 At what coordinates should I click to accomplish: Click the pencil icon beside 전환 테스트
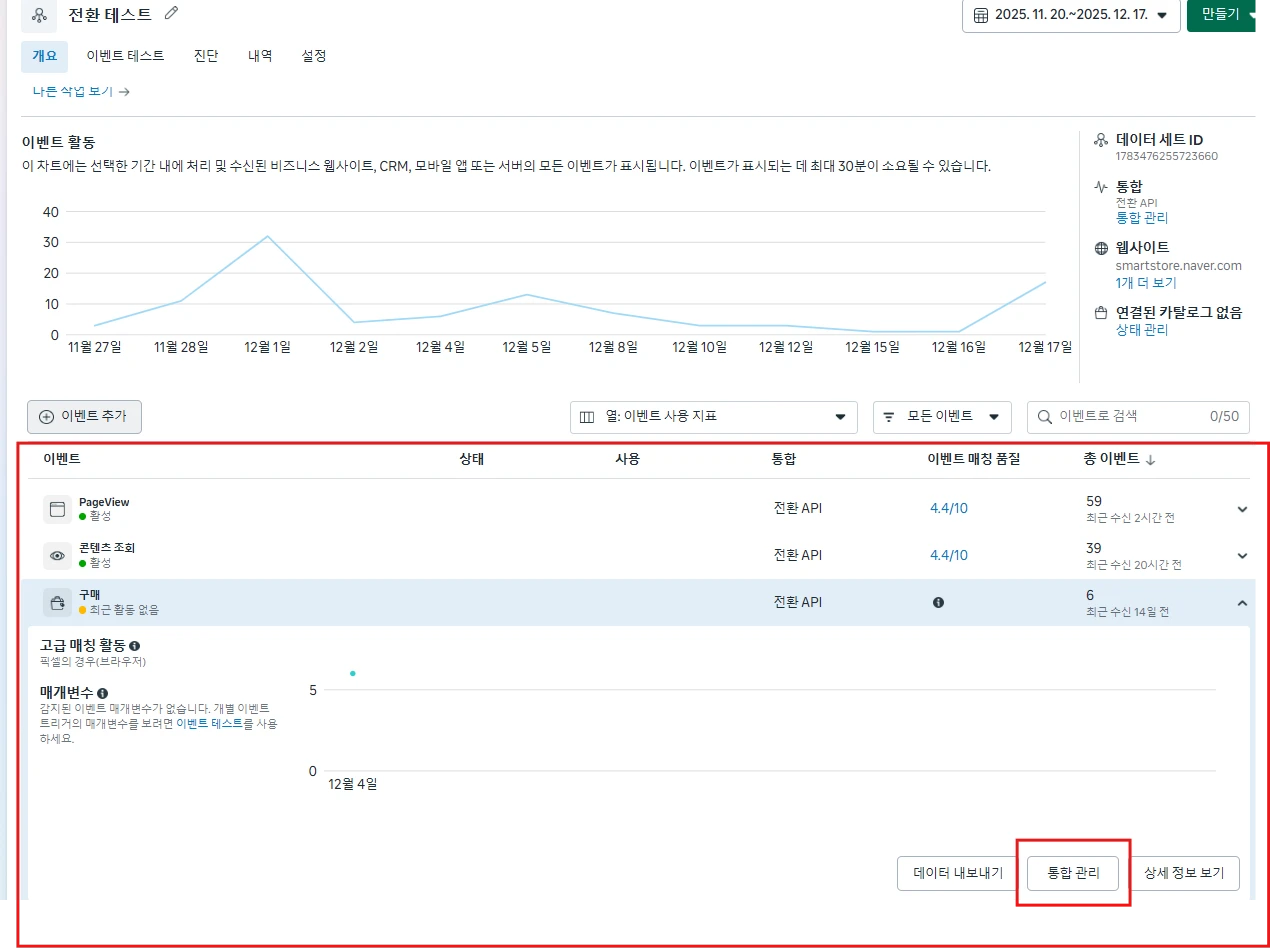[172, 13]
